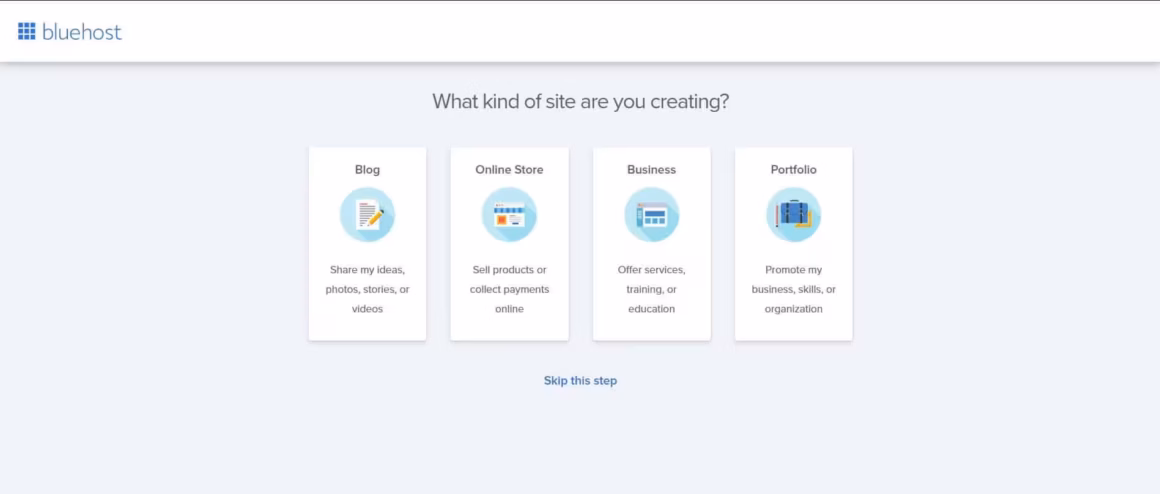The image size is (1160, 494).
Task: Select the Portfolio briefcase icon
Action: point(794,214)
